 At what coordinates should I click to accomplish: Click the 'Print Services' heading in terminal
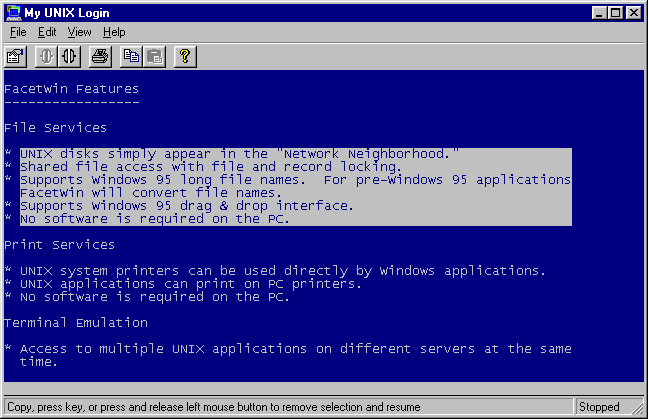59,244
